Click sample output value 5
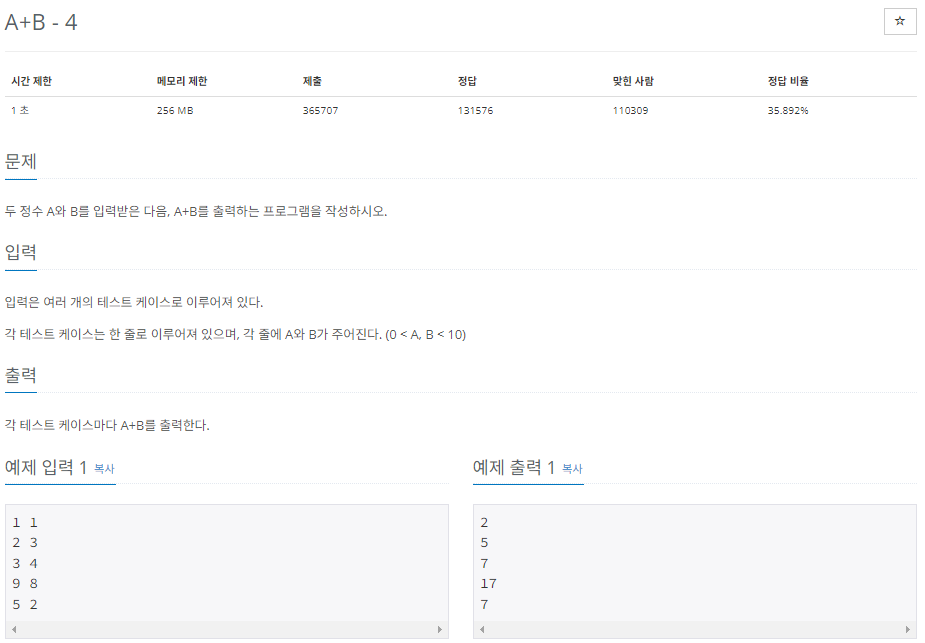 (x=484, y=543)
